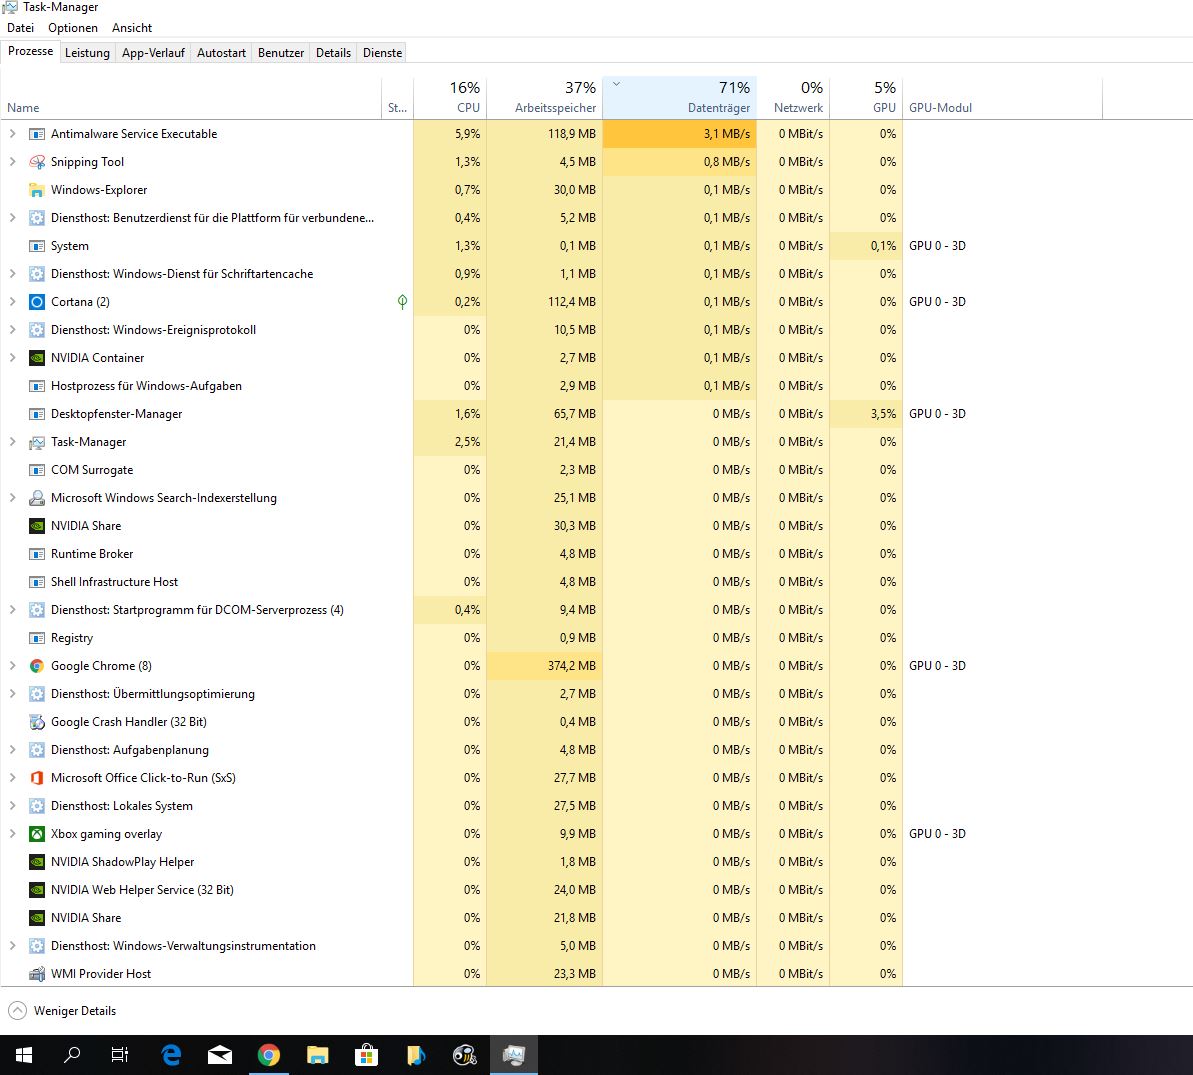Sort by Arbeitsspeicher column header
Image resolution: width=1193 pixels, height=1075 pixels.
pyautogui.click(x=544, y=97)
